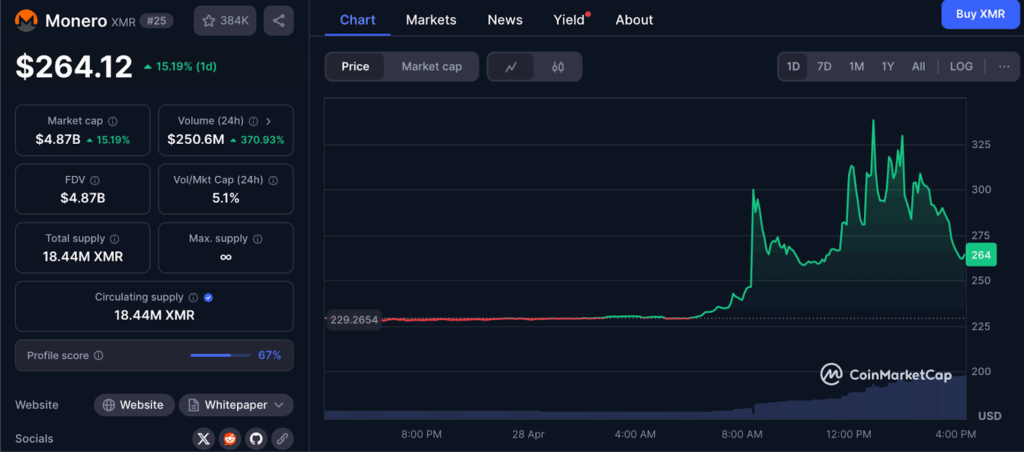1024x452 pixels.
Task: Click the chain link icon in Socials
Action: point(282,438)
